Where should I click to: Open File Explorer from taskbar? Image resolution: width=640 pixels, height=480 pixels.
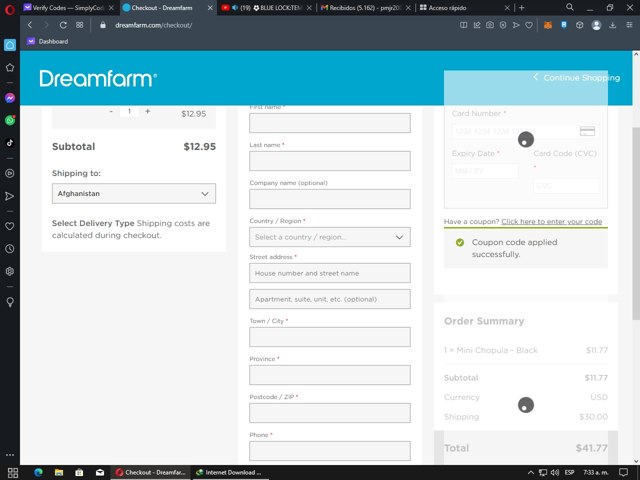[59, 473]
